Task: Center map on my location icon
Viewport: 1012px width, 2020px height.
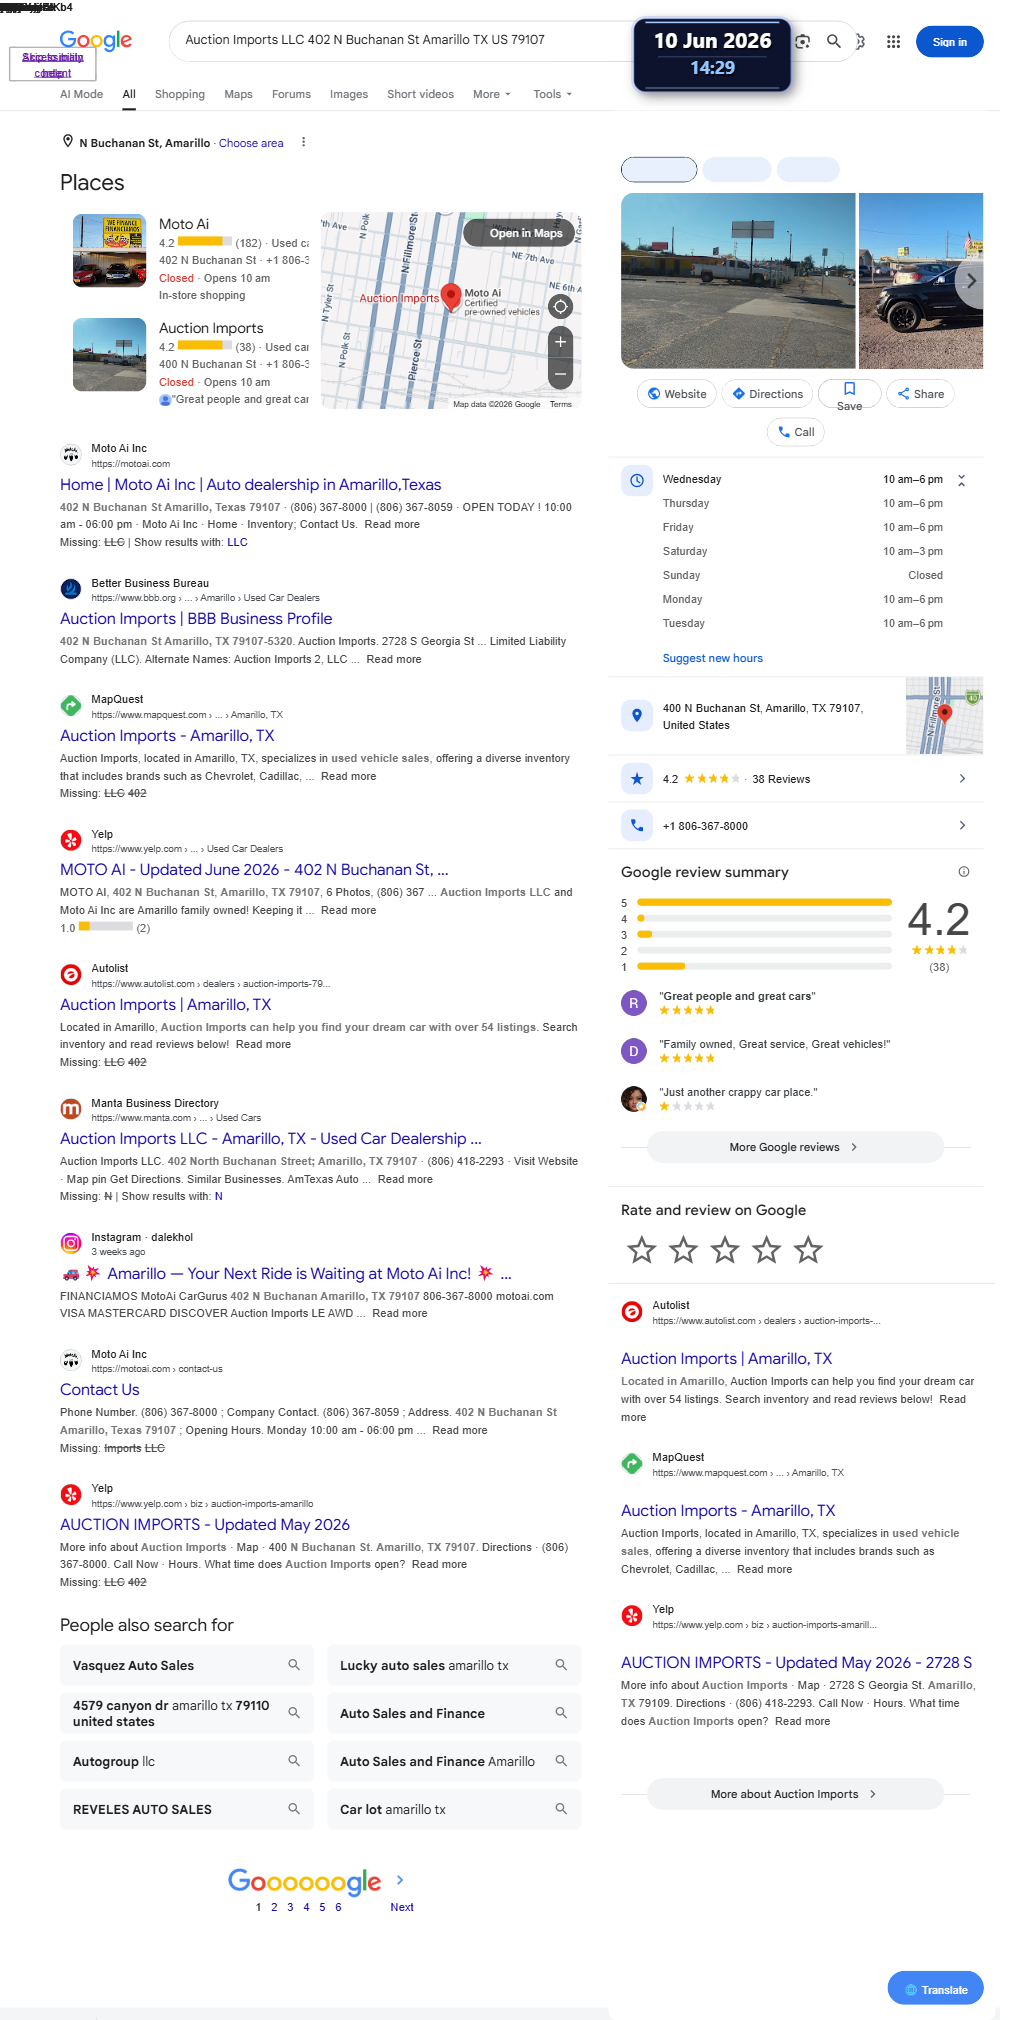Action: pos(561,307)
